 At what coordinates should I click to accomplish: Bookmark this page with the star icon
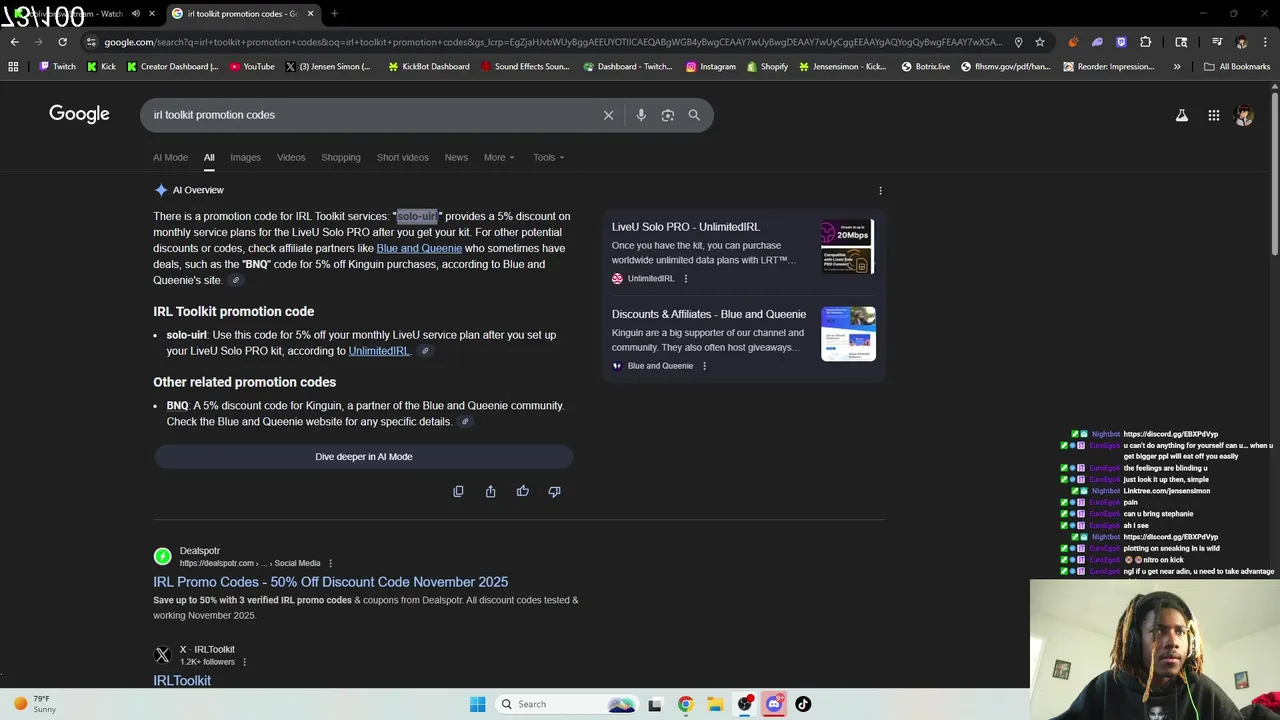tap(1040, 42)
